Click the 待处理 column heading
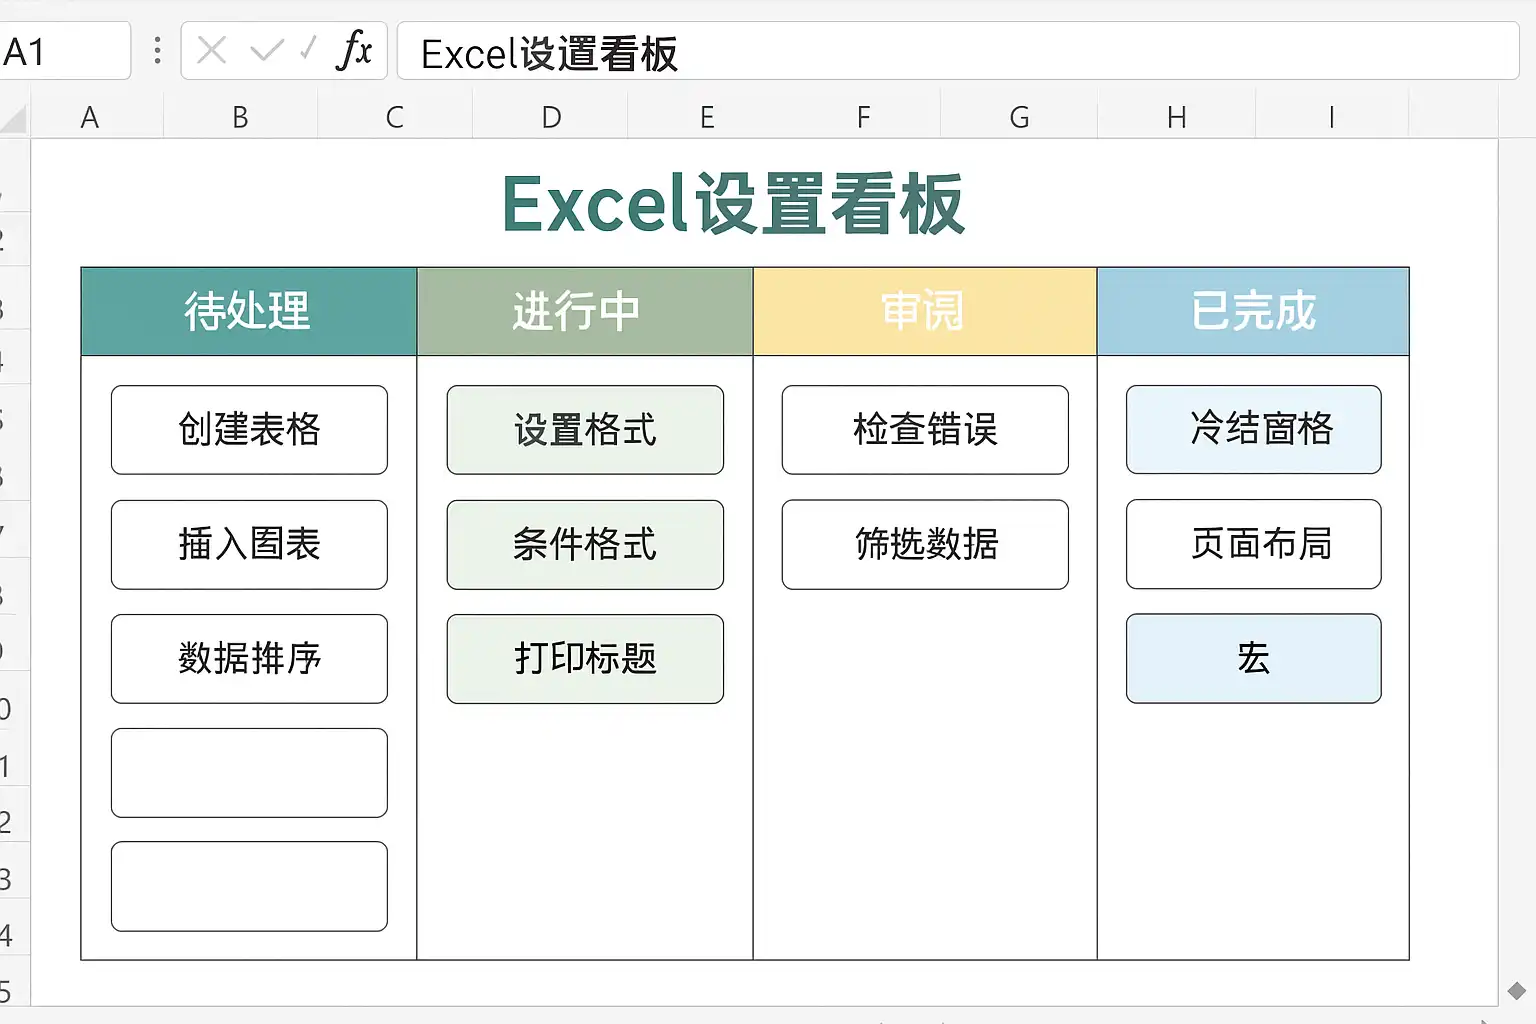This screenshot has width=1536, height=1024. click(x=248, y=311)
